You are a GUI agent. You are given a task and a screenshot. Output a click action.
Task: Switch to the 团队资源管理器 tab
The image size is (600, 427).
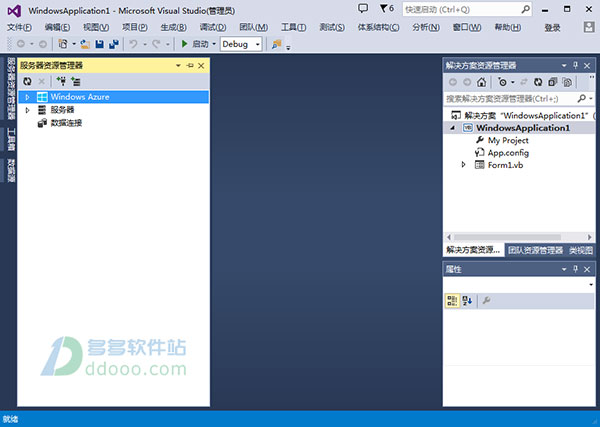tap(535, 250)
